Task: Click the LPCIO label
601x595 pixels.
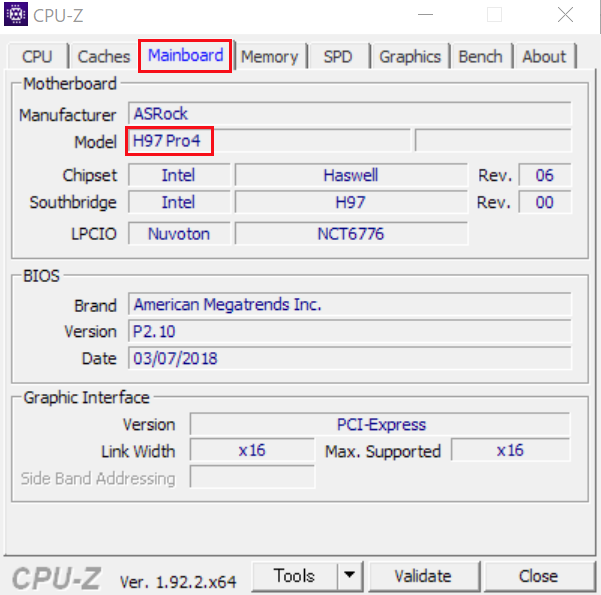Action: (94, 233)
